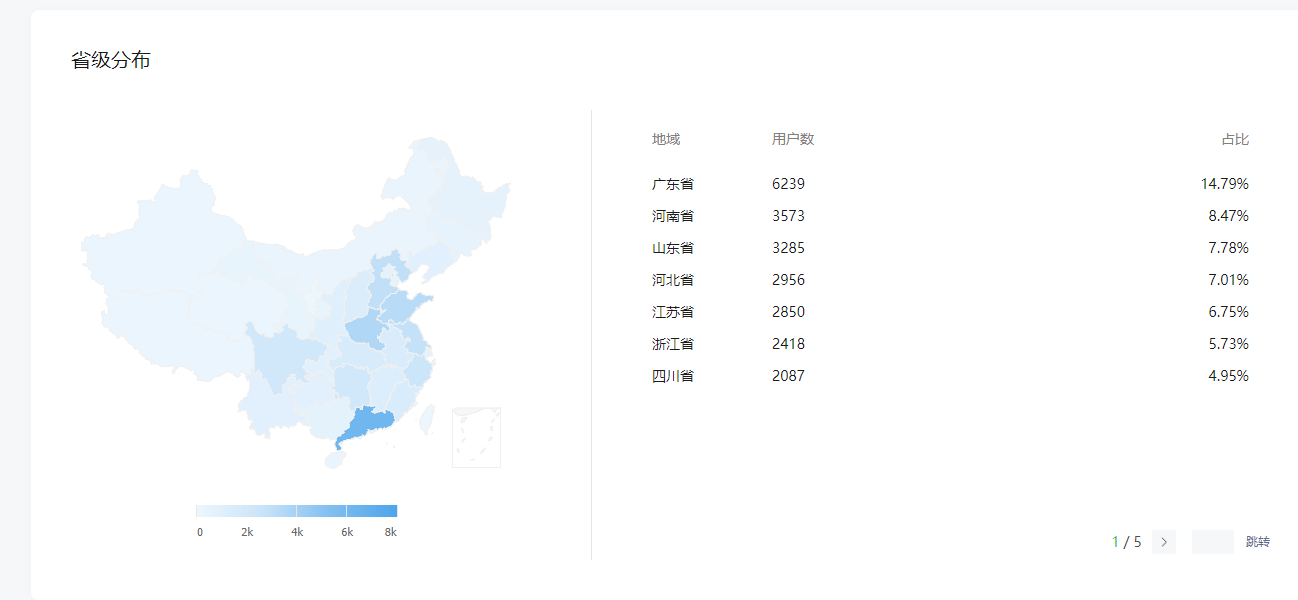This screenshot has height=600, width=1298.
Task: Click the South China Sea inset map
Action: tap(476, 437)
